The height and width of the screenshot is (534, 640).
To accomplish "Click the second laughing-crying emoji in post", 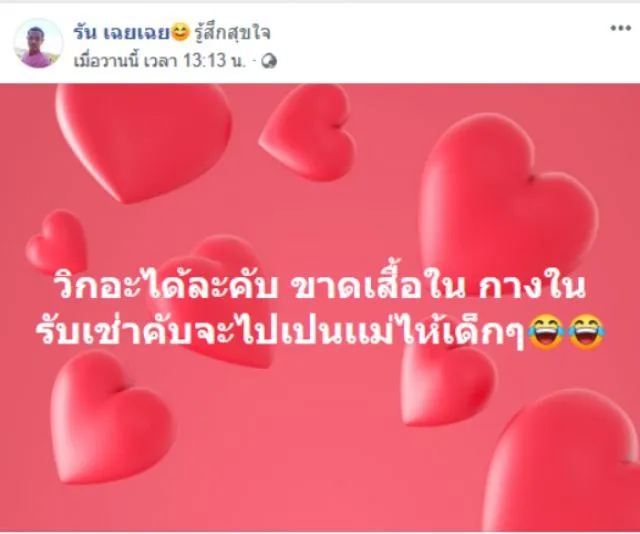I will pyautogui.click(x=586, y=333).
